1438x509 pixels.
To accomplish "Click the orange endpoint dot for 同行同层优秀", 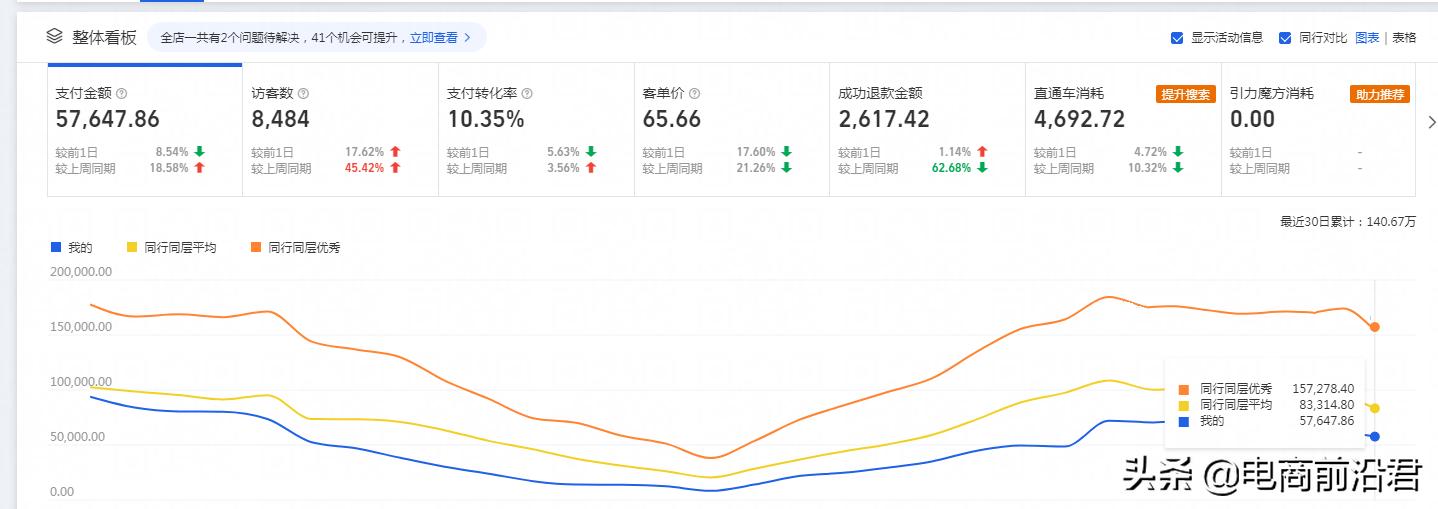I will click(x=1375, y=327).
